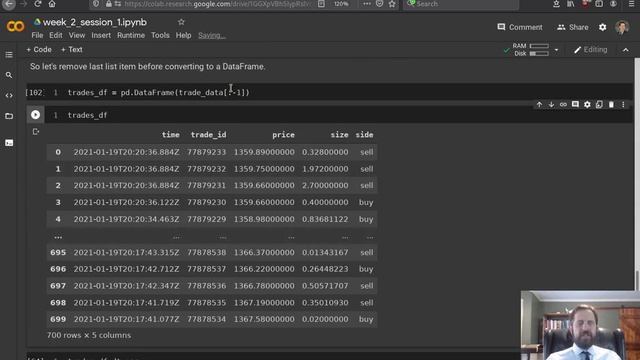Star the notebook week_2_session_1.ipynb
This screenshot has height=360, width=640.
click(181, 22)
